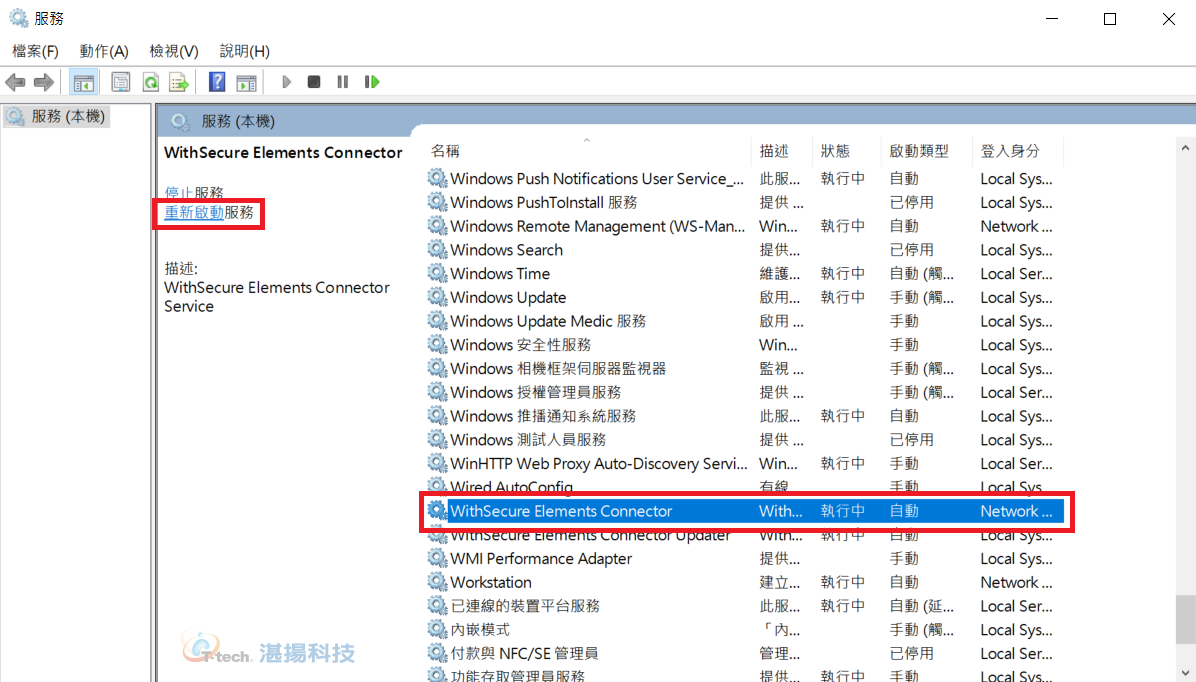
Task: Select Windows 測試人員服務 row
Action: pyautogui.click(x=744, y=439)
